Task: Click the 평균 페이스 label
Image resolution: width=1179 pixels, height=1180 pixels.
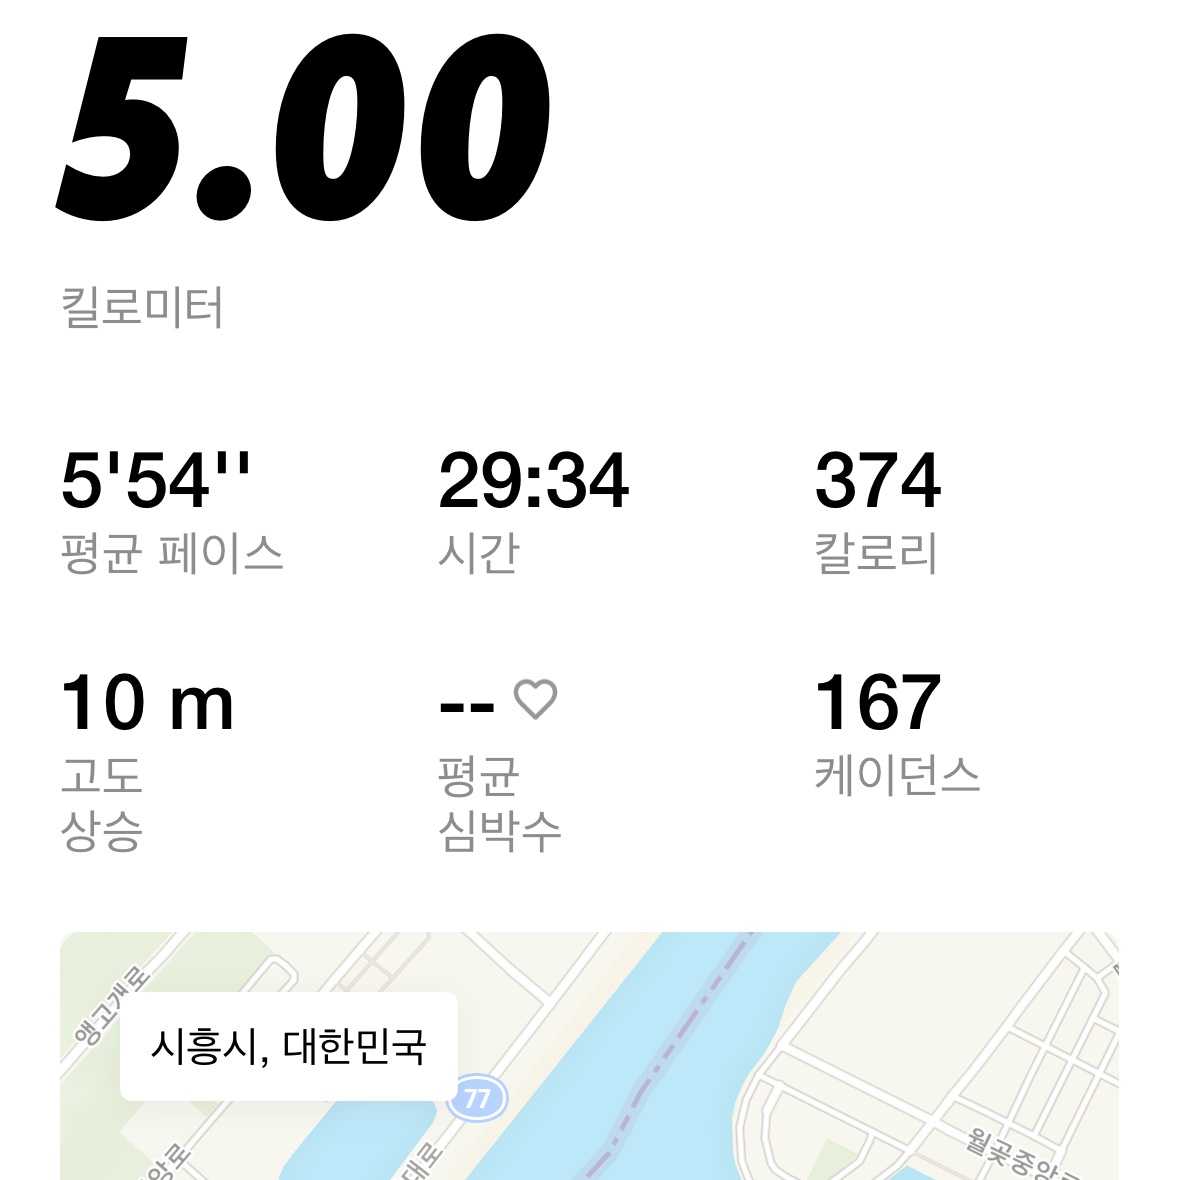Action: (x=172, y=553)
